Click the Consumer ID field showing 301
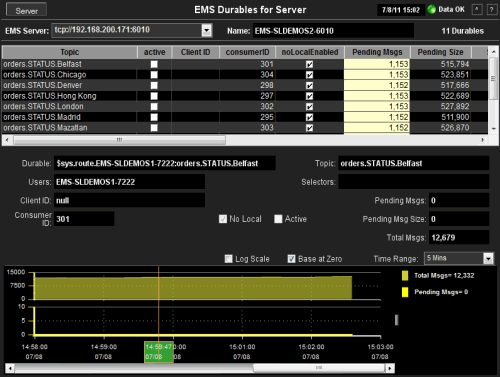The width and height of the screenshot is (500, 377). coord(84,219)
